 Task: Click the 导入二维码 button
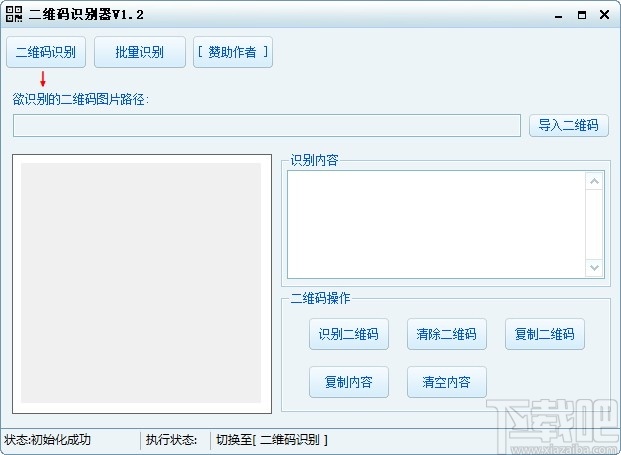(569, 126)
